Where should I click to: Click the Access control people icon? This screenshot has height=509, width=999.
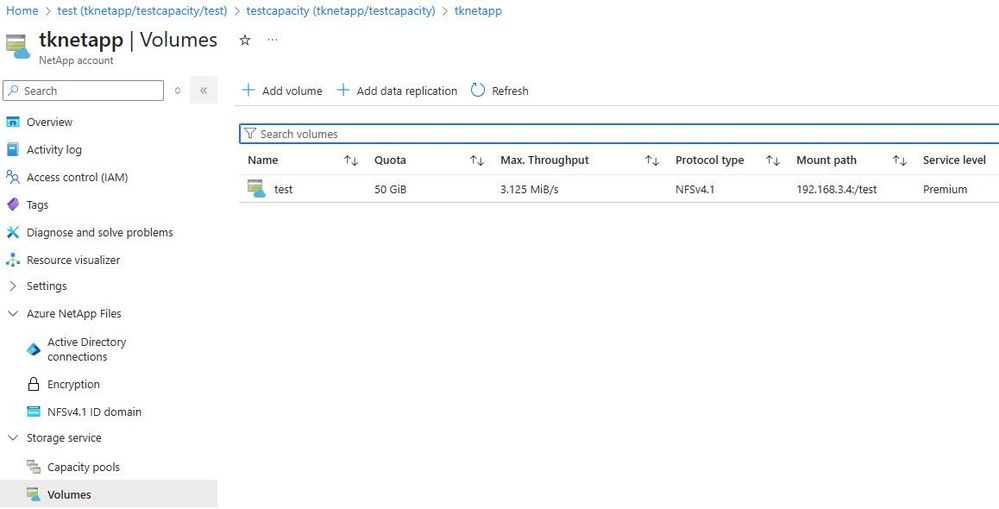pos(13,176)
